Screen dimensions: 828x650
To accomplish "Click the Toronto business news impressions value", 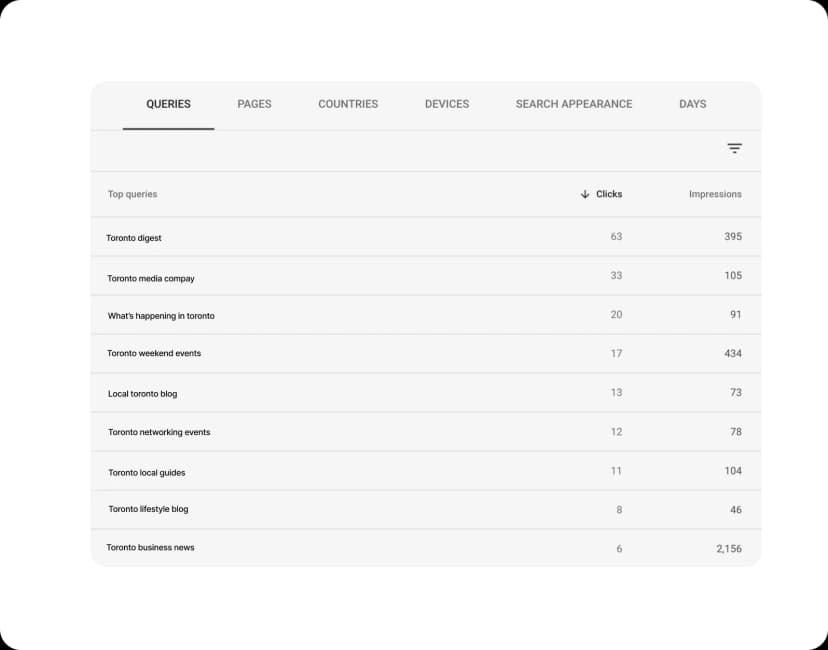I will click(x=728, y=548).
